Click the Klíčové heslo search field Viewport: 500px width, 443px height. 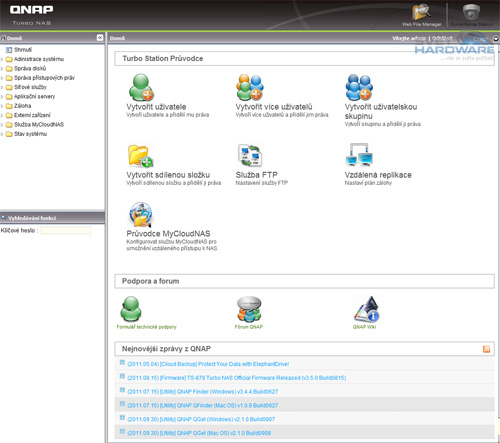[65, 230]
